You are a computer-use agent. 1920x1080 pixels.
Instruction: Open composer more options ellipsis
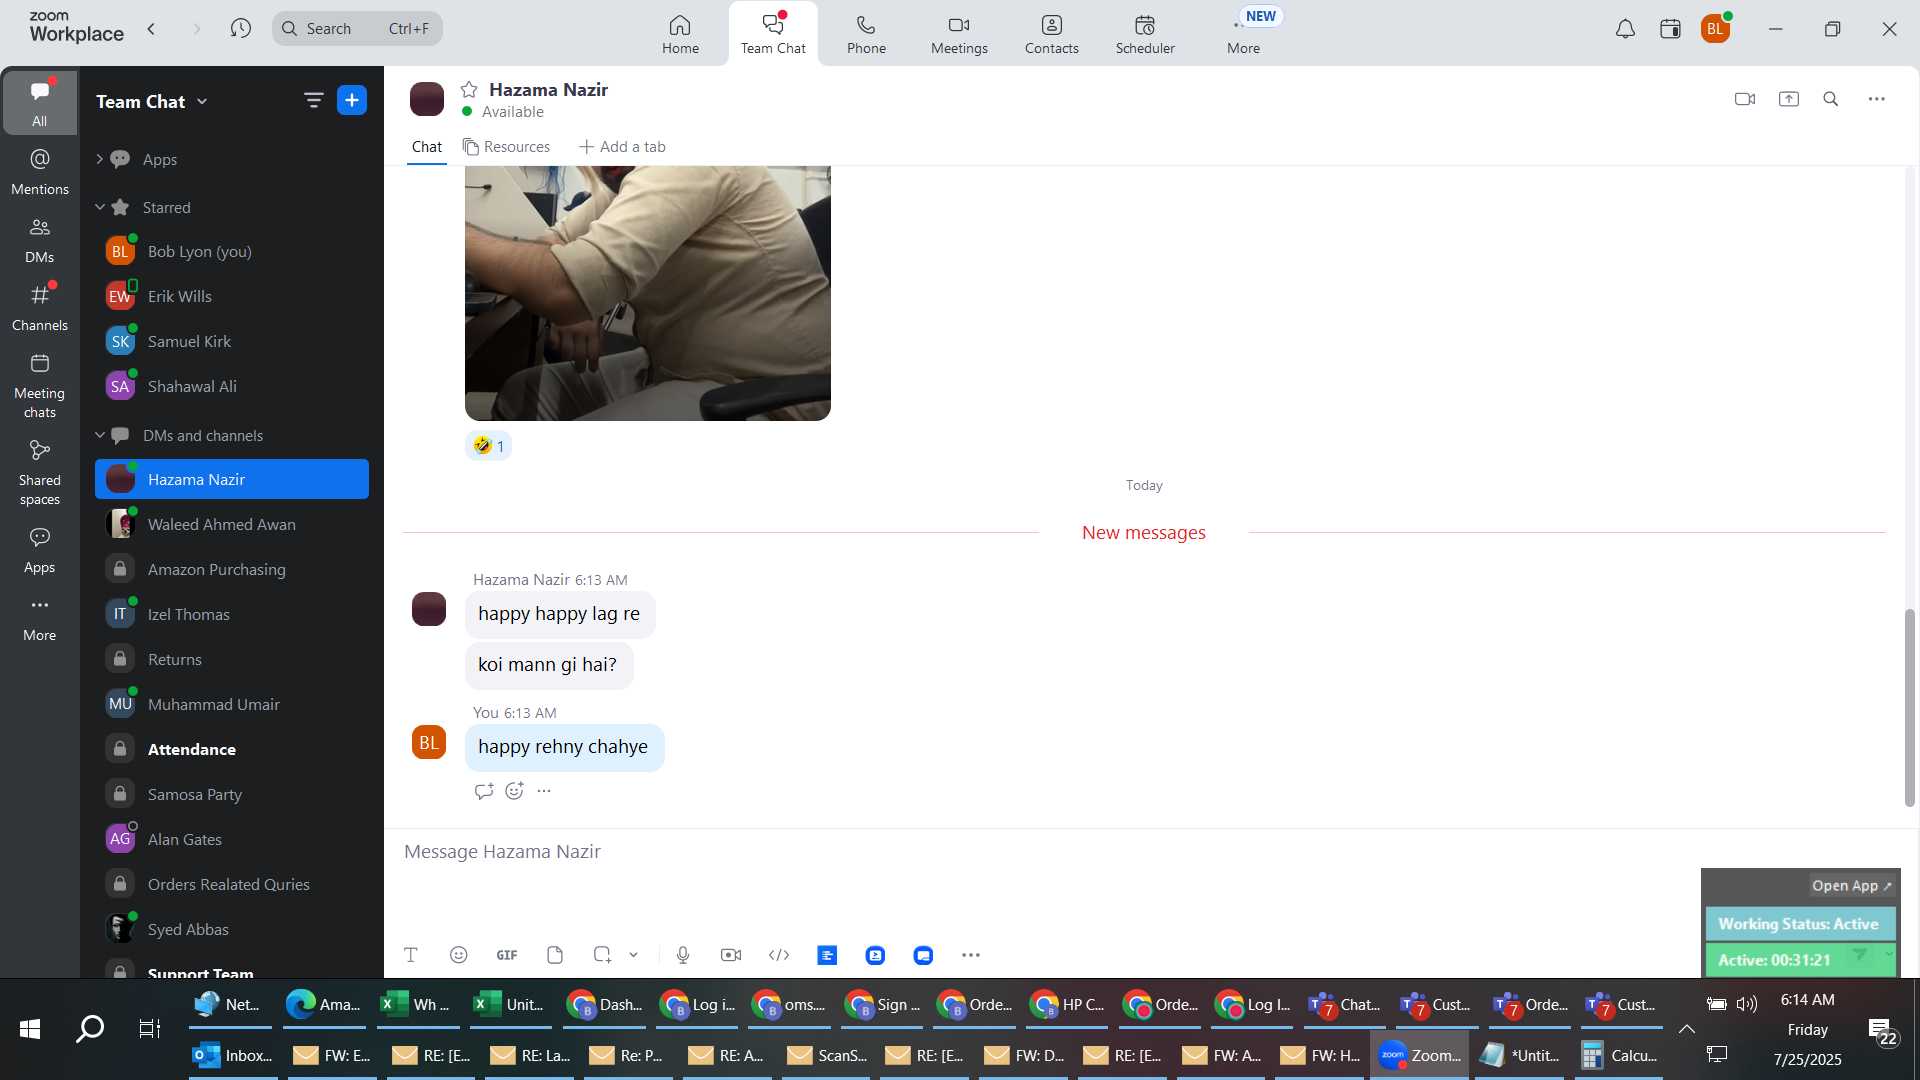coord(971,955)
